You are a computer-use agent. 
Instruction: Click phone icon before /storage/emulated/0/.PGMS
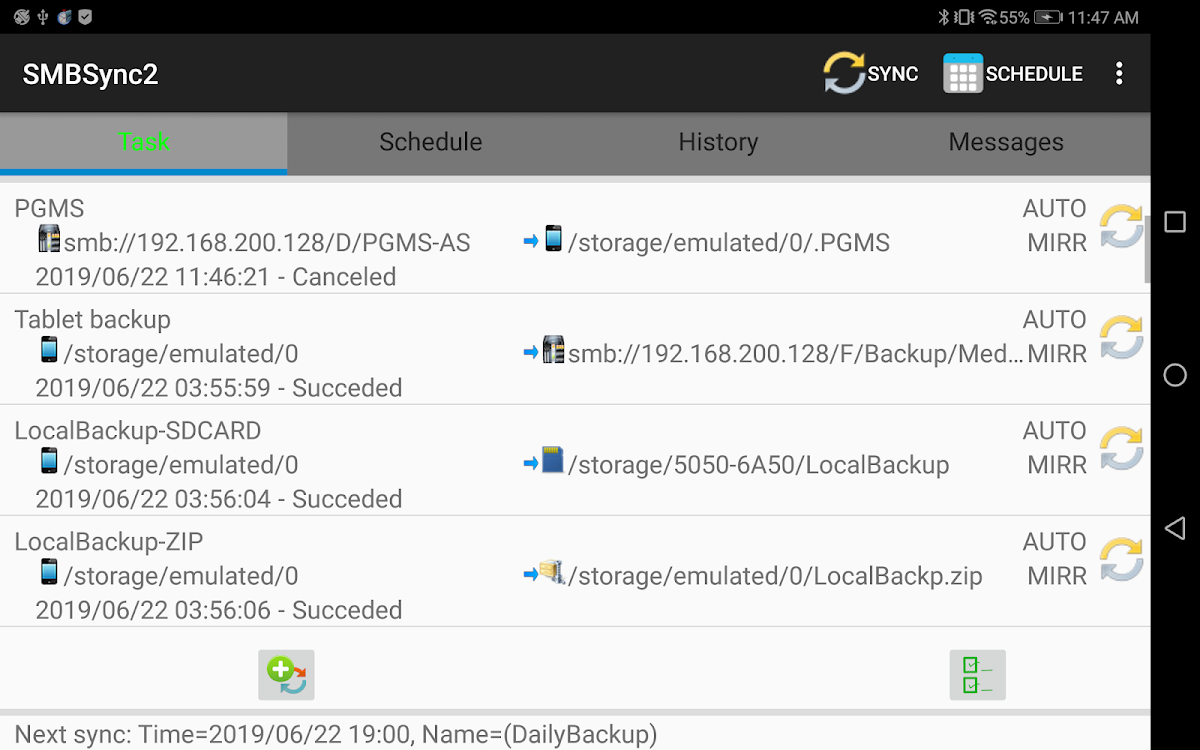tap(553, 238)
